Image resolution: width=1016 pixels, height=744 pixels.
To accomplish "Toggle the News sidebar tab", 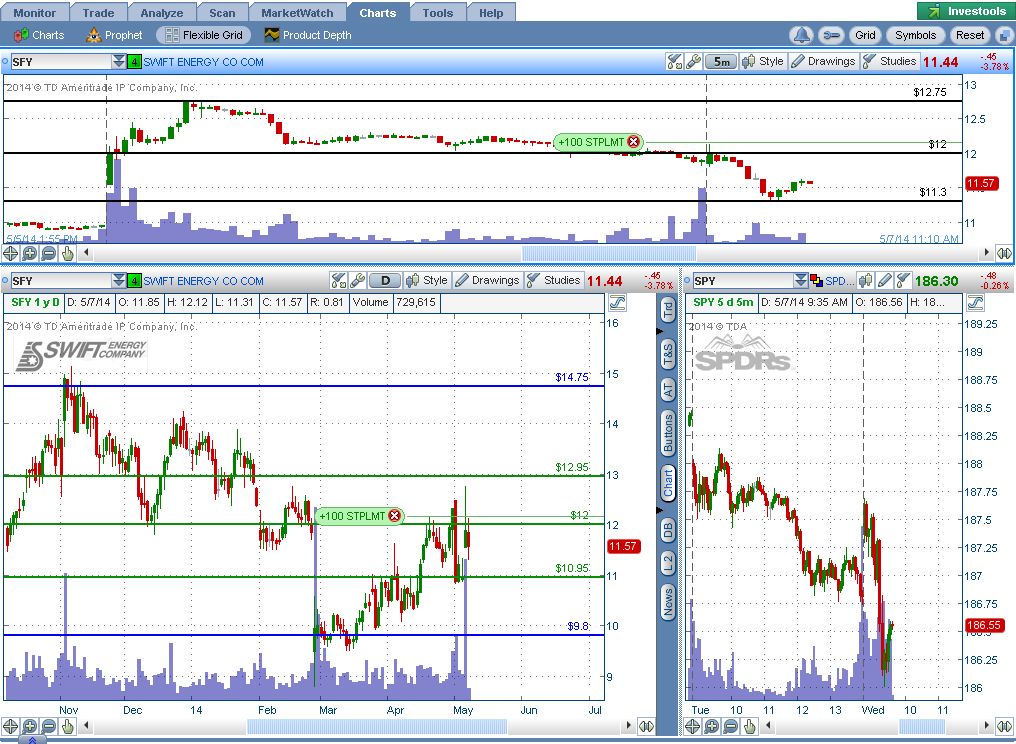I will (667, 602).
